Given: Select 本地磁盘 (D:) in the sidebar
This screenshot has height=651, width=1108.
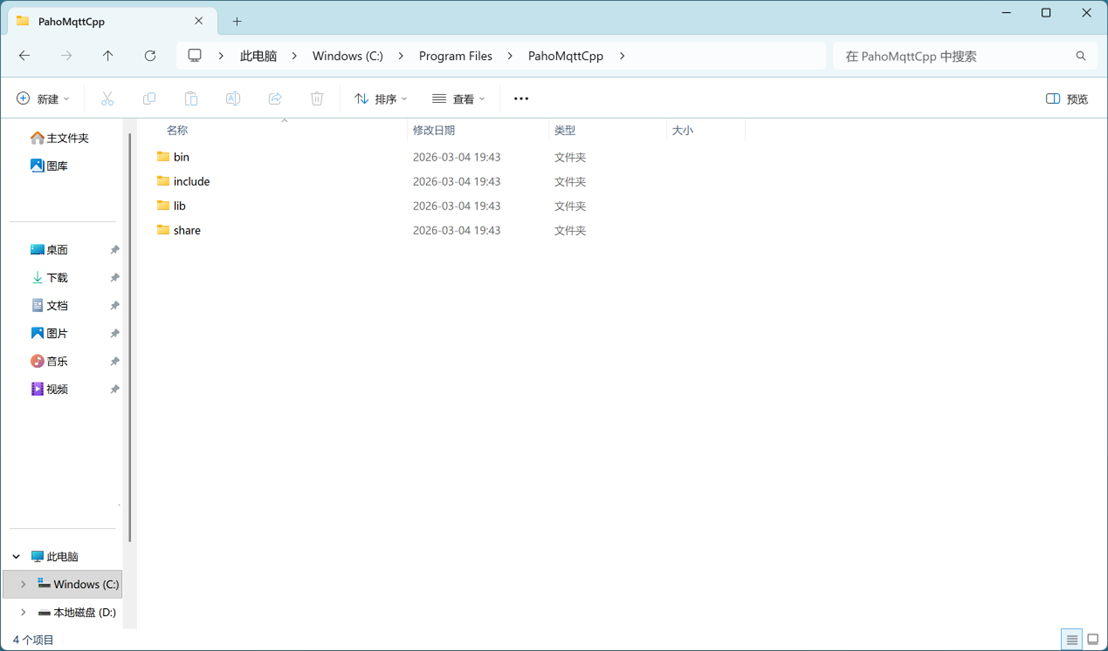Looking at the screenshot, I should (76, 612).
